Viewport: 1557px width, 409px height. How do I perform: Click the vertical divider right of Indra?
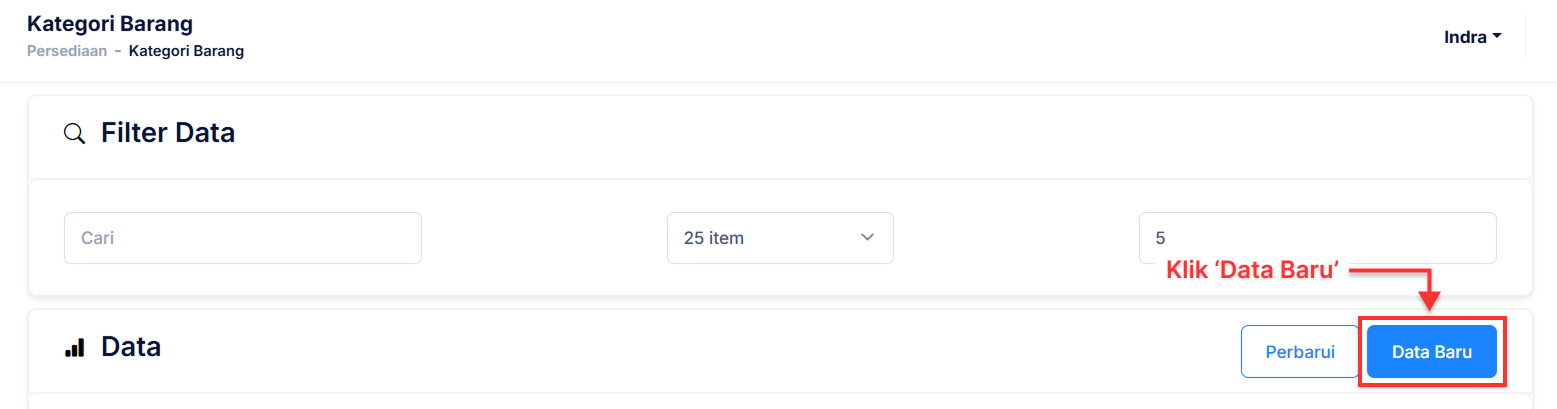click(1525, 37)
